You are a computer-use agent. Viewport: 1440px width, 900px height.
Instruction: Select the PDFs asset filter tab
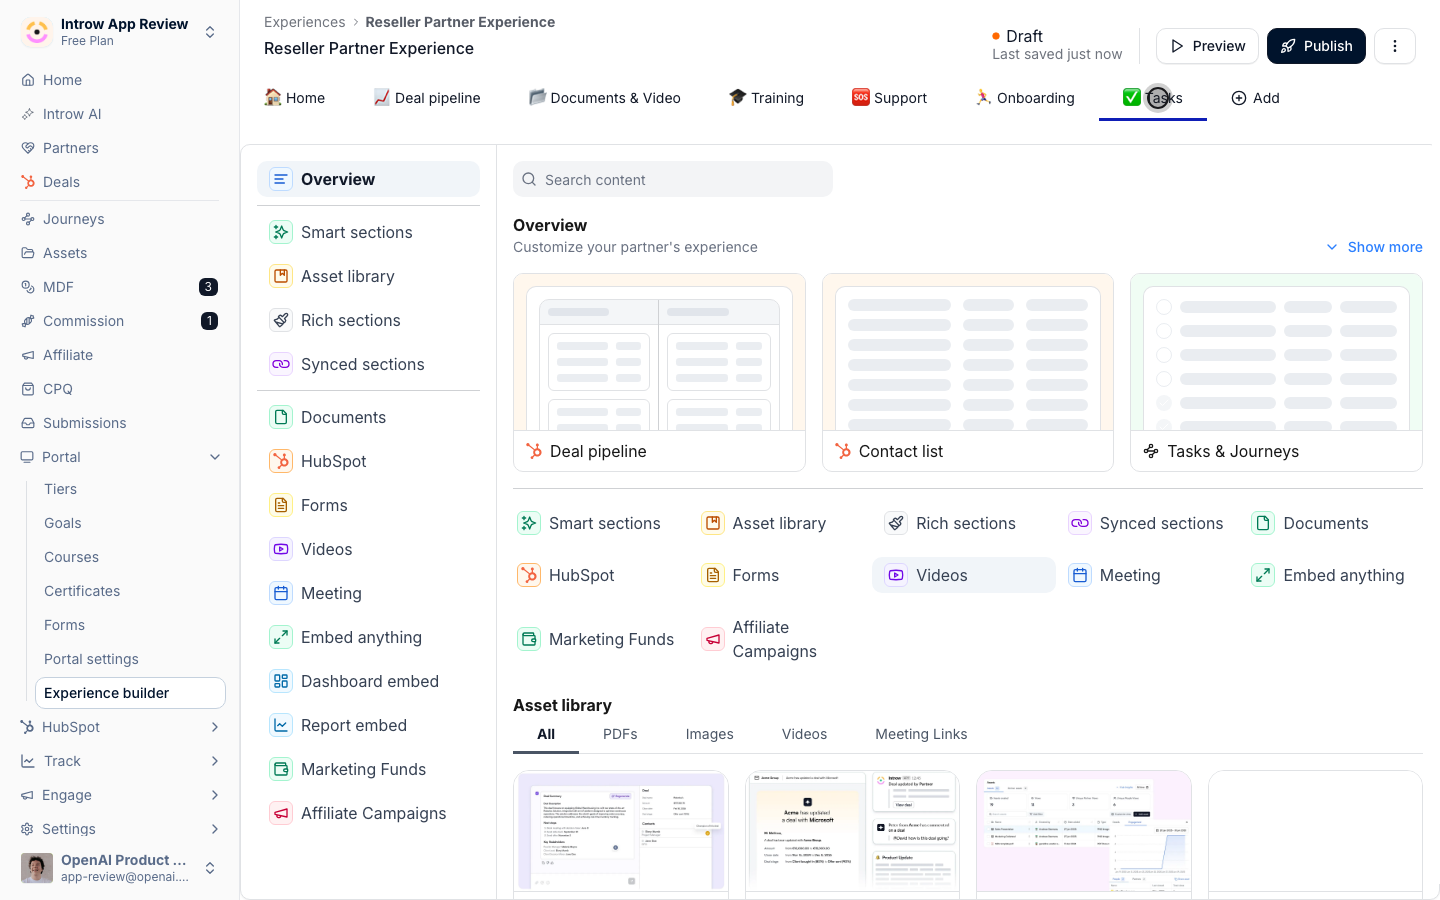click(620, 734)
